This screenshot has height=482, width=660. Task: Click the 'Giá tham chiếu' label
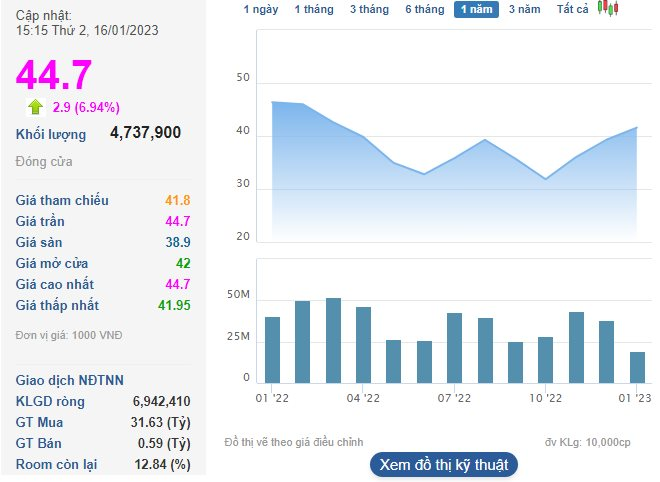(62, 200)
